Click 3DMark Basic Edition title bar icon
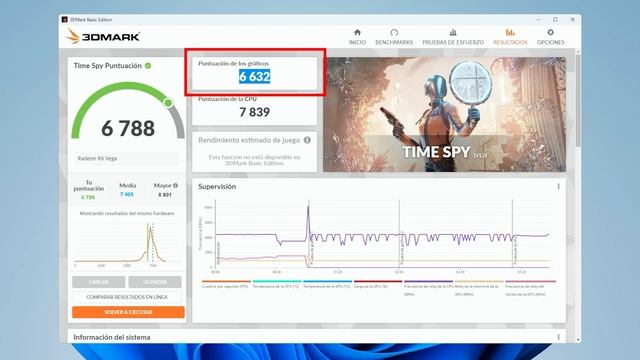Viewport: 640px width, 360px height. [64, 20]
